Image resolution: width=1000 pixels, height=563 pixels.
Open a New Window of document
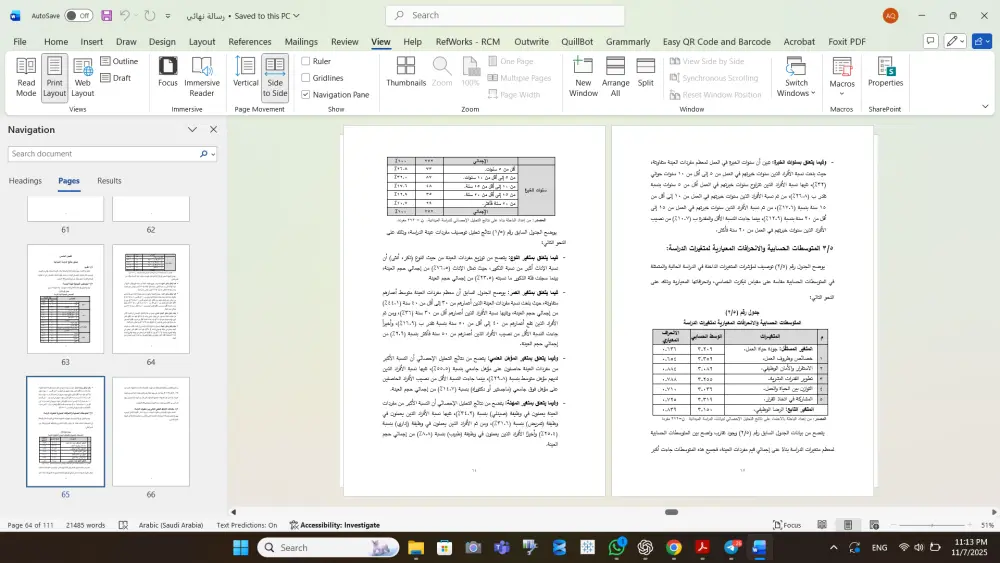point(583,77)
